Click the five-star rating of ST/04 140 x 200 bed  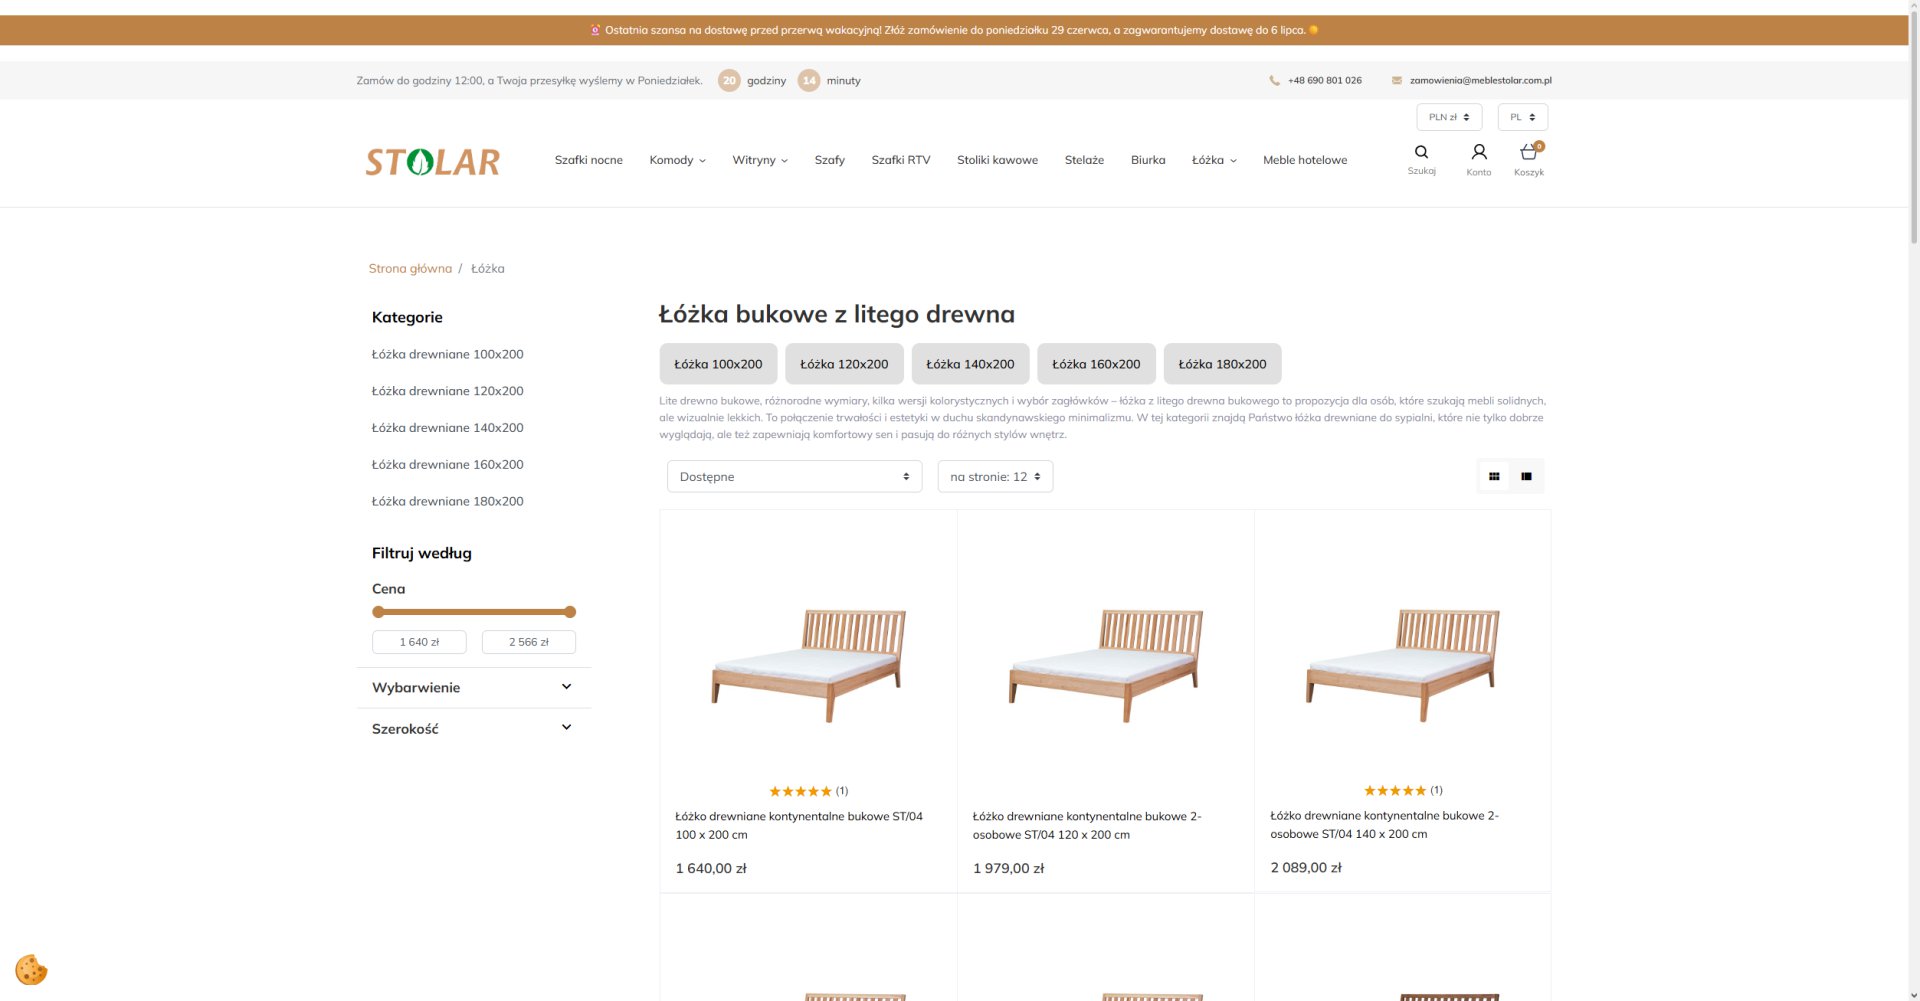coord(1394,790)
